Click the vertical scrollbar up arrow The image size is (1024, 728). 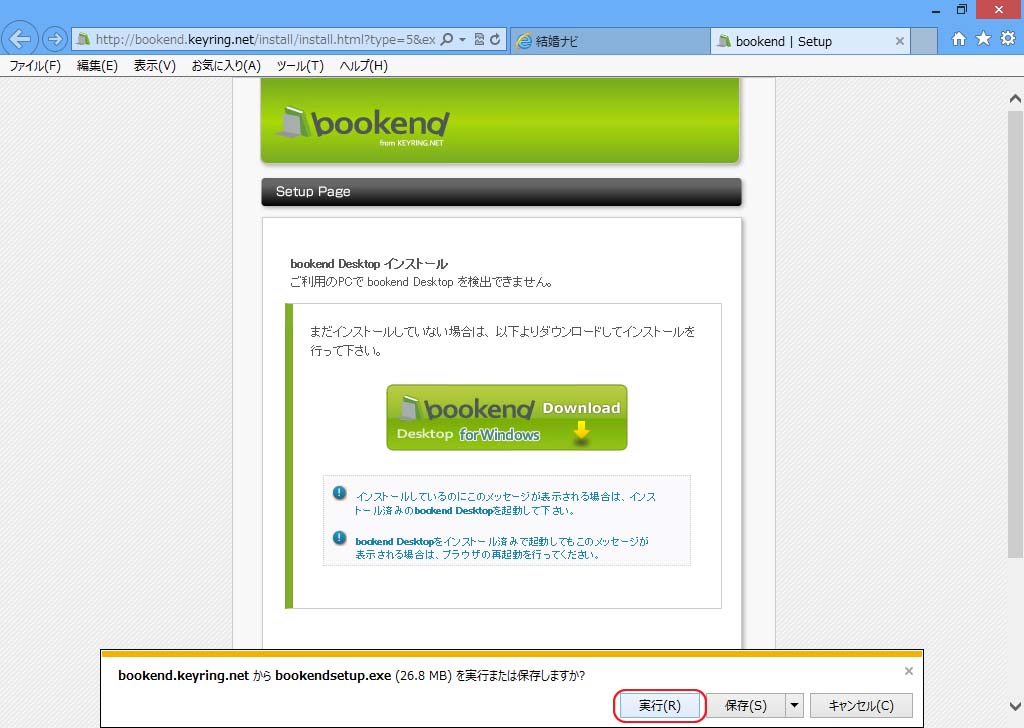pyautogui.click(x=1015, y=99)
